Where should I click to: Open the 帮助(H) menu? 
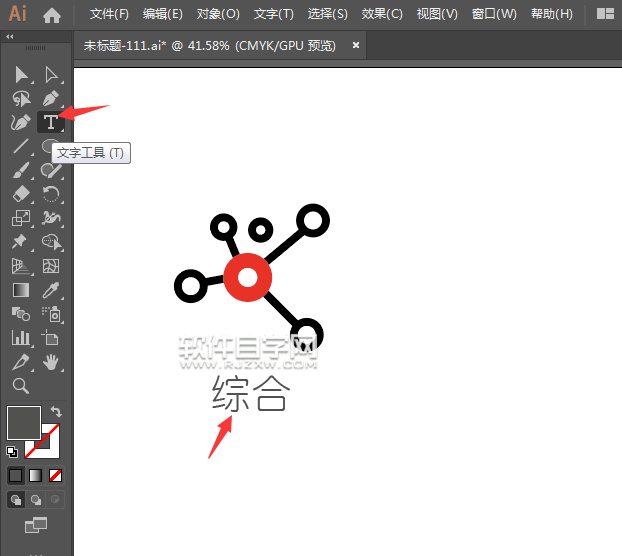pyautogui.click(x=552, y=14)
